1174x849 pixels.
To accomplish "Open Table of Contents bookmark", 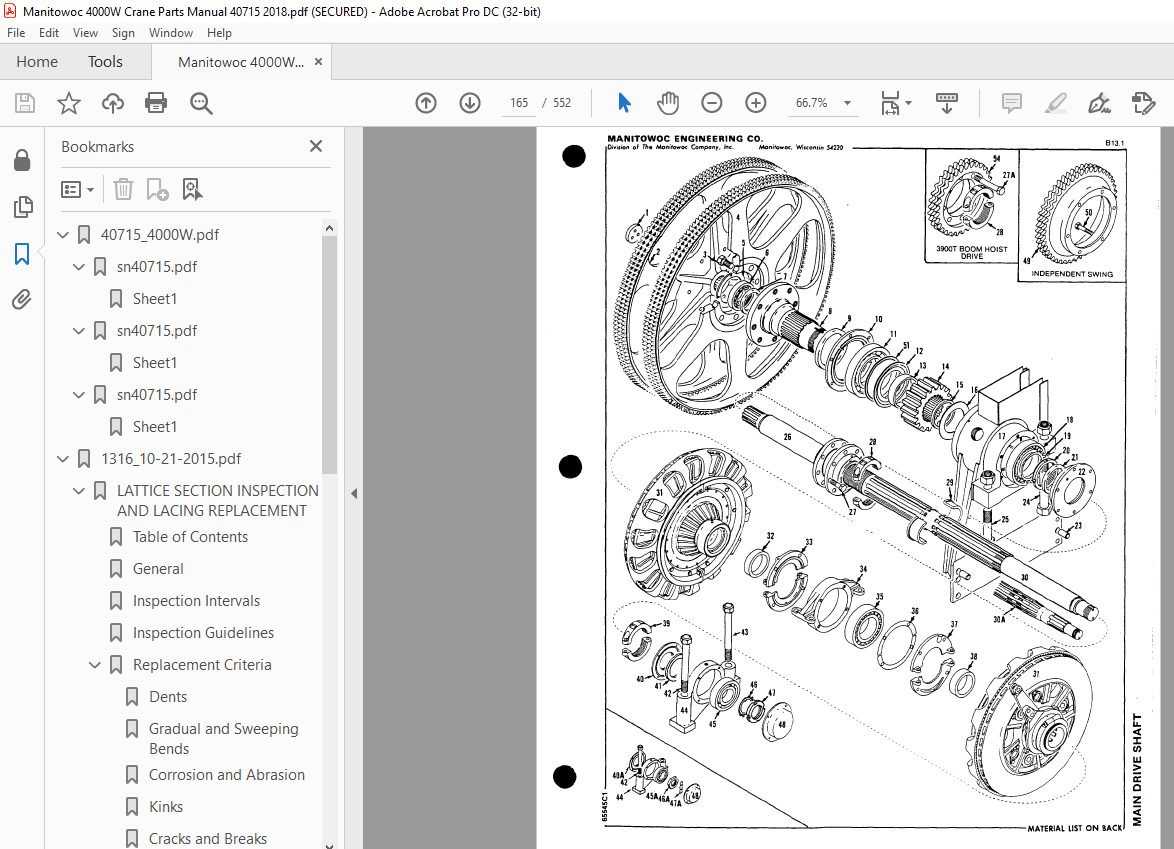I will (x=190, y=537).
